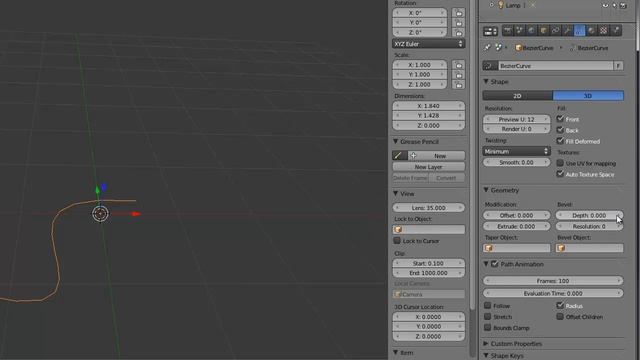Viewport: 640px width, 360px height.
Task: Click the Evaluation Time slider
Action: (x=553, y=293)
